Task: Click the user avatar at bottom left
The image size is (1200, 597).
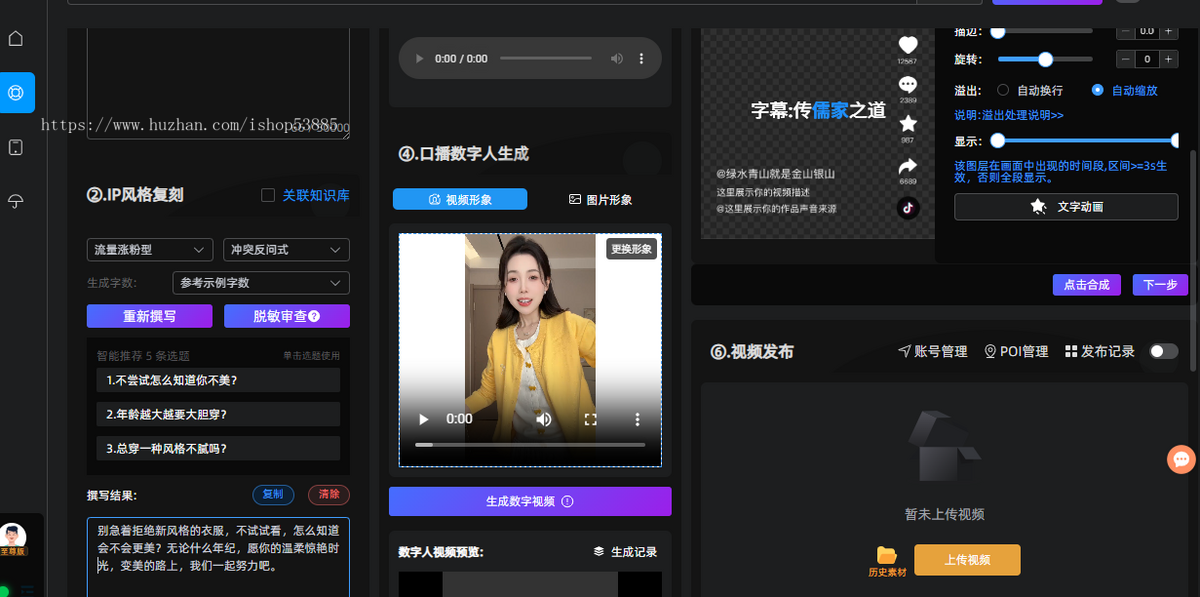Action: click(x=13, y=535)
